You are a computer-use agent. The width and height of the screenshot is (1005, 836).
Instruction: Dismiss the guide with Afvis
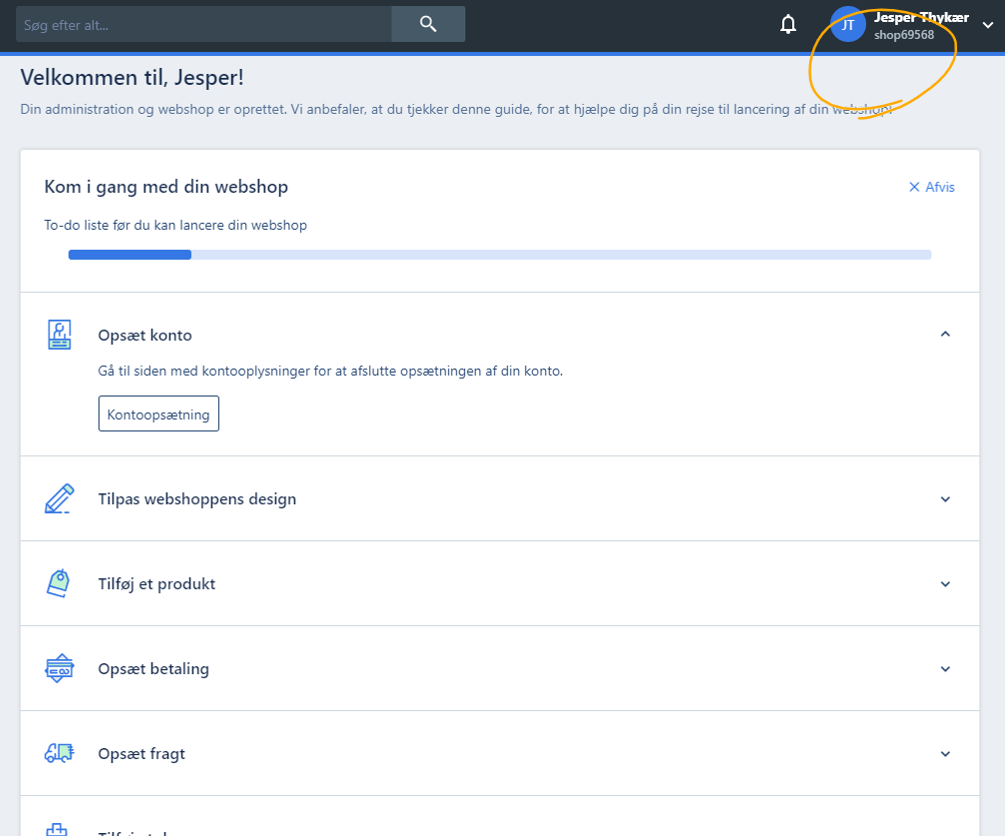931,187
